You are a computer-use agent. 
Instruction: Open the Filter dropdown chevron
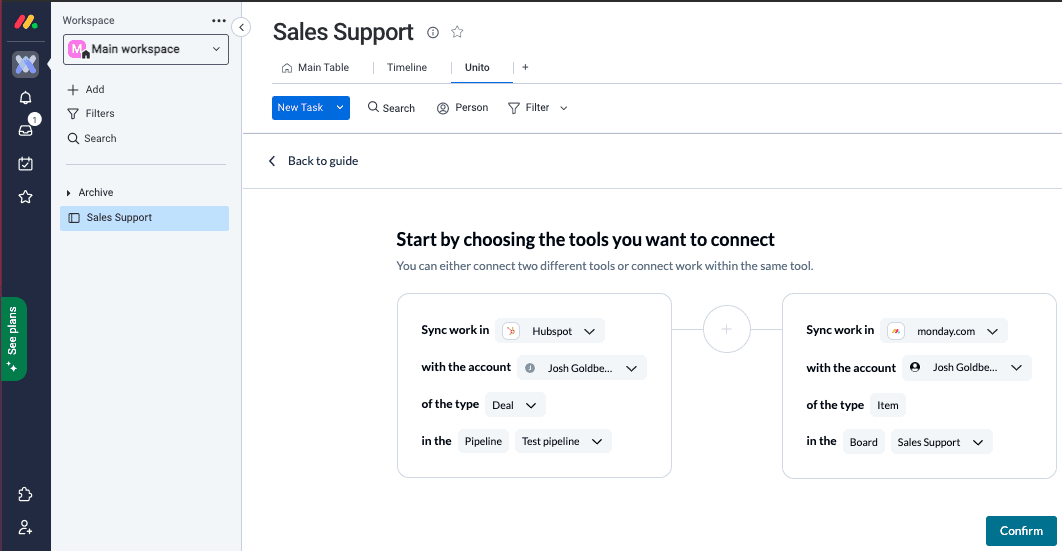coord(564,108)
